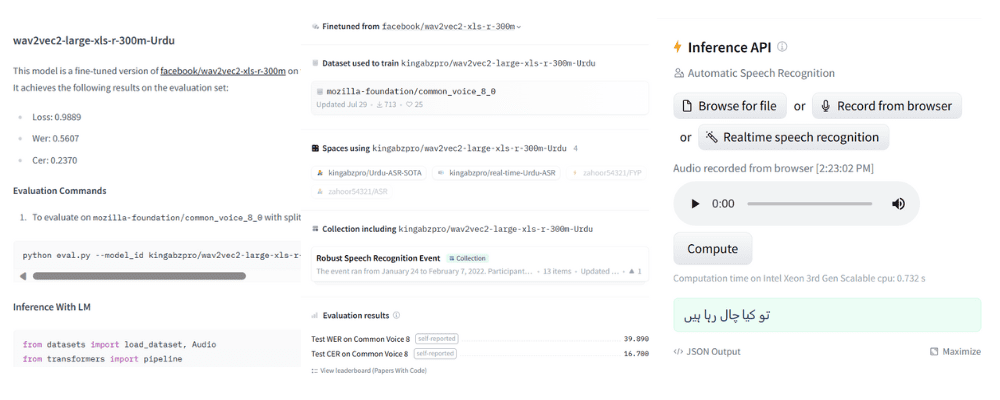
Task: Click Record from browser microphone button
Action: coord(886,106)
